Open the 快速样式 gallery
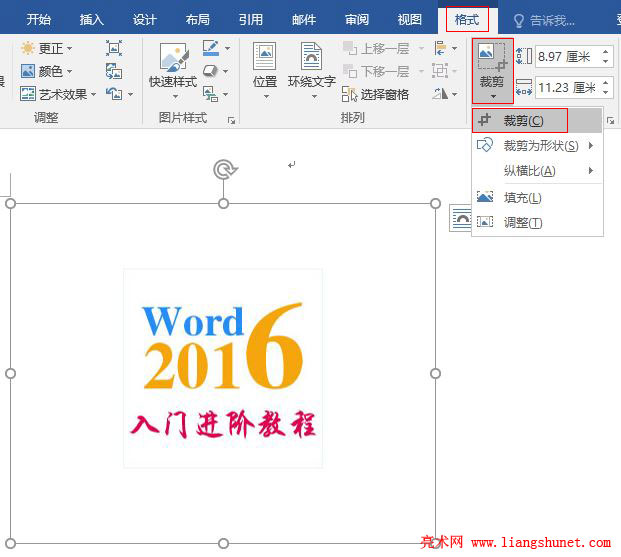 (x=173, y=71)
